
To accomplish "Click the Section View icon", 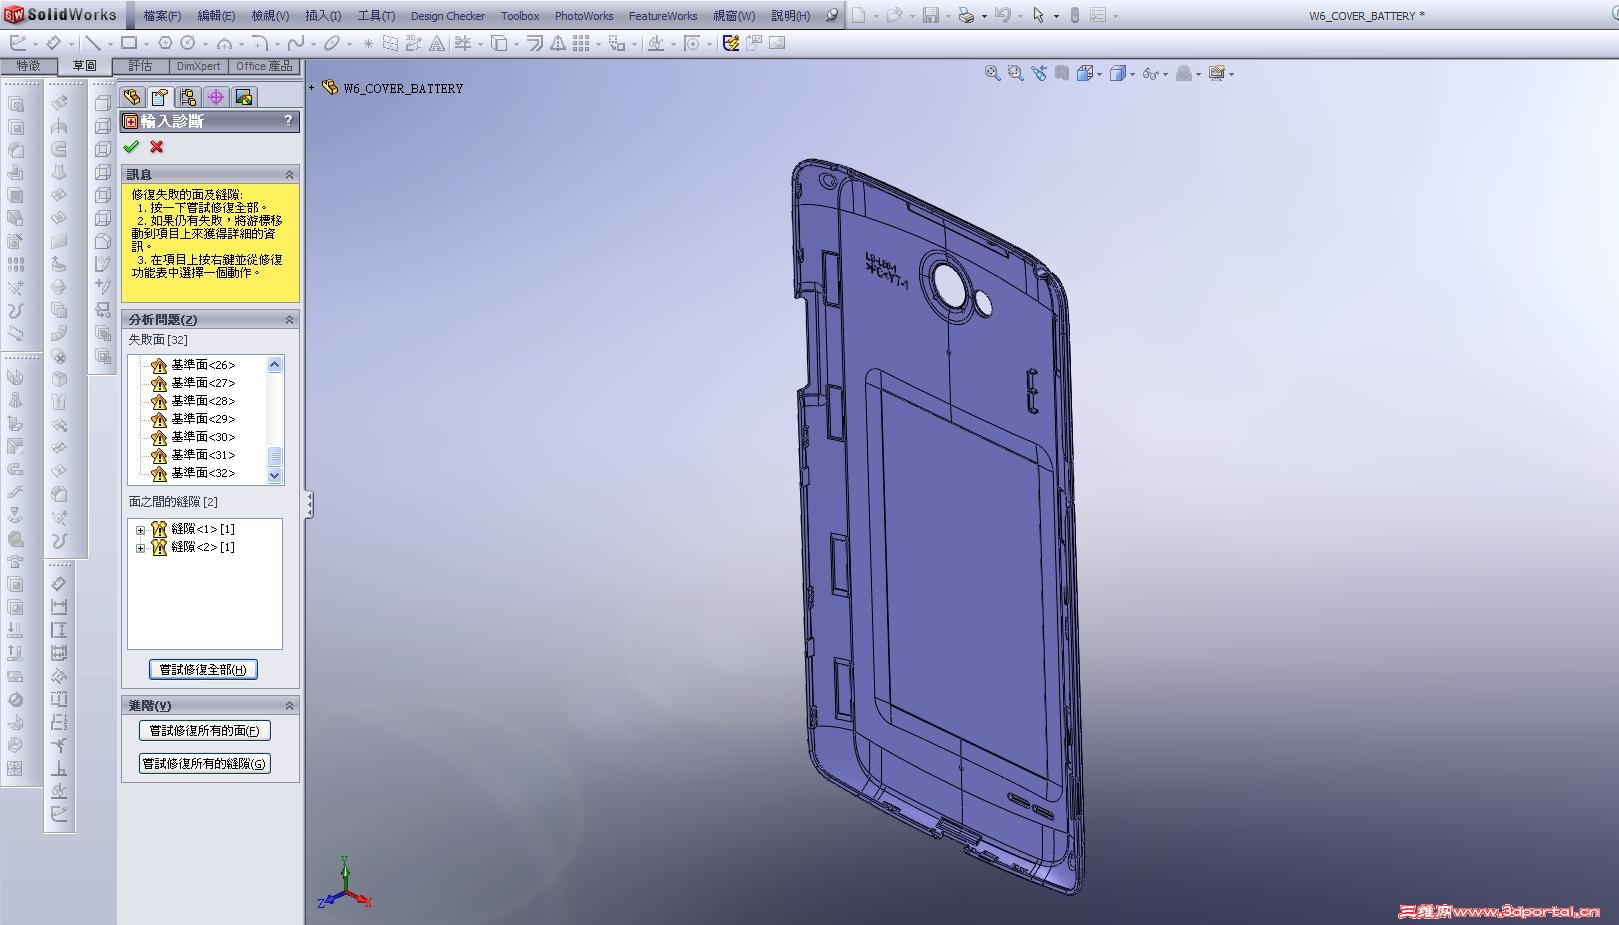I will point(1062,73).
